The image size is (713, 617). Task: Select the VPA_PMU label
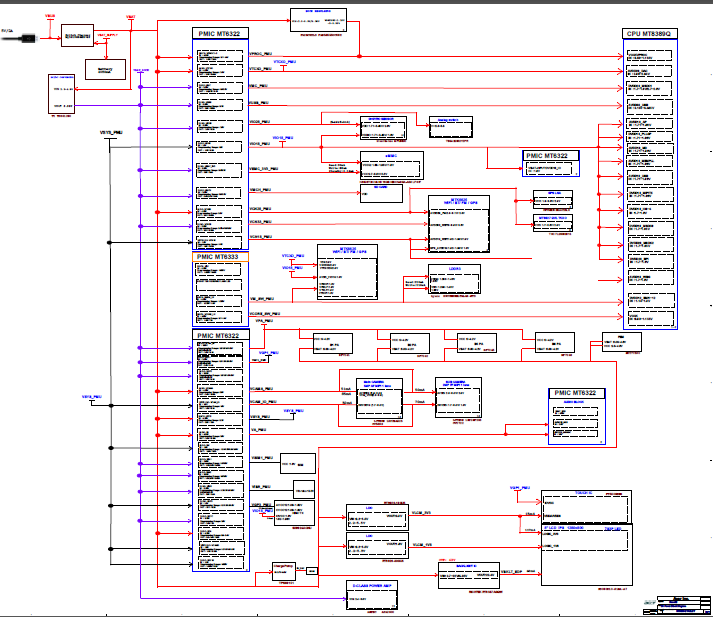point(264,321)
